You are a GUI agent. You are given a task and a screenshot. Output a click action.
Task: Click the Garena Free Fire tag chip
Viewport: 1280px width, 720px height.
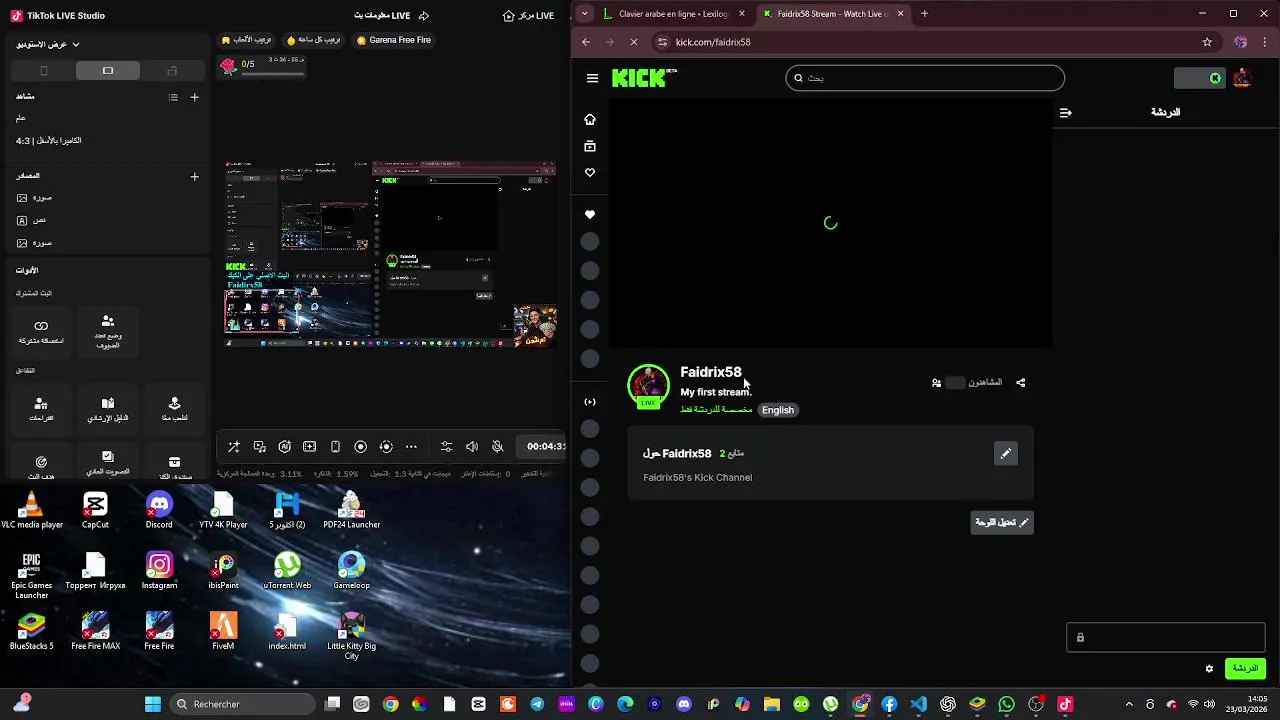coord(393,40)
